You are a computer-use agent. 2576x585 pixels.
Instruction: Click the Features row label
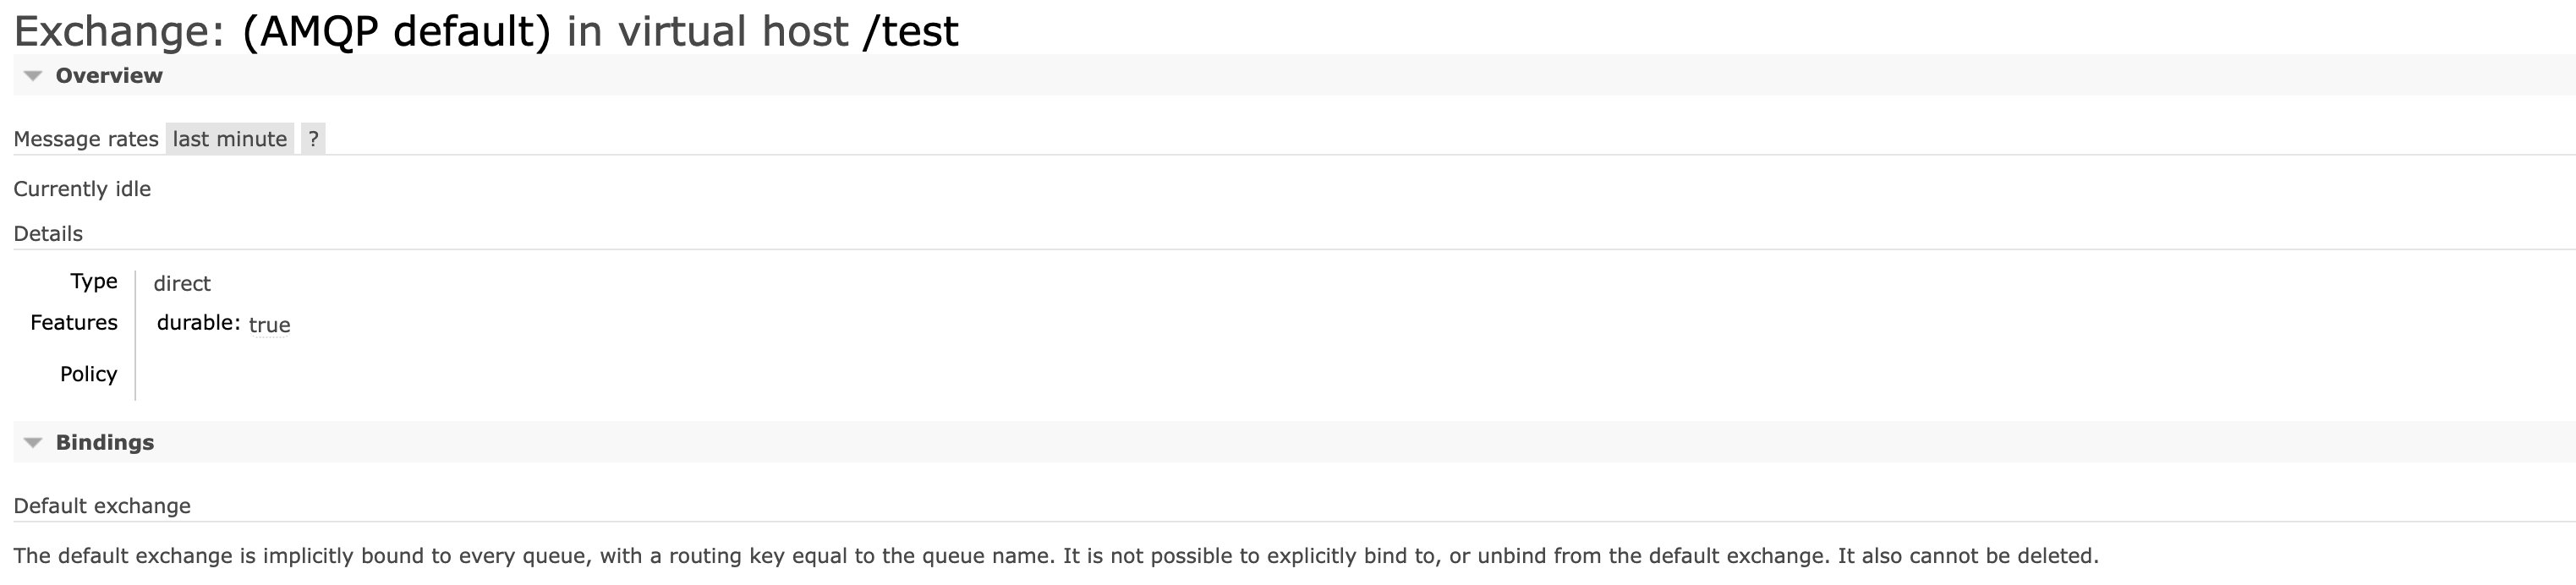[74, 322]
